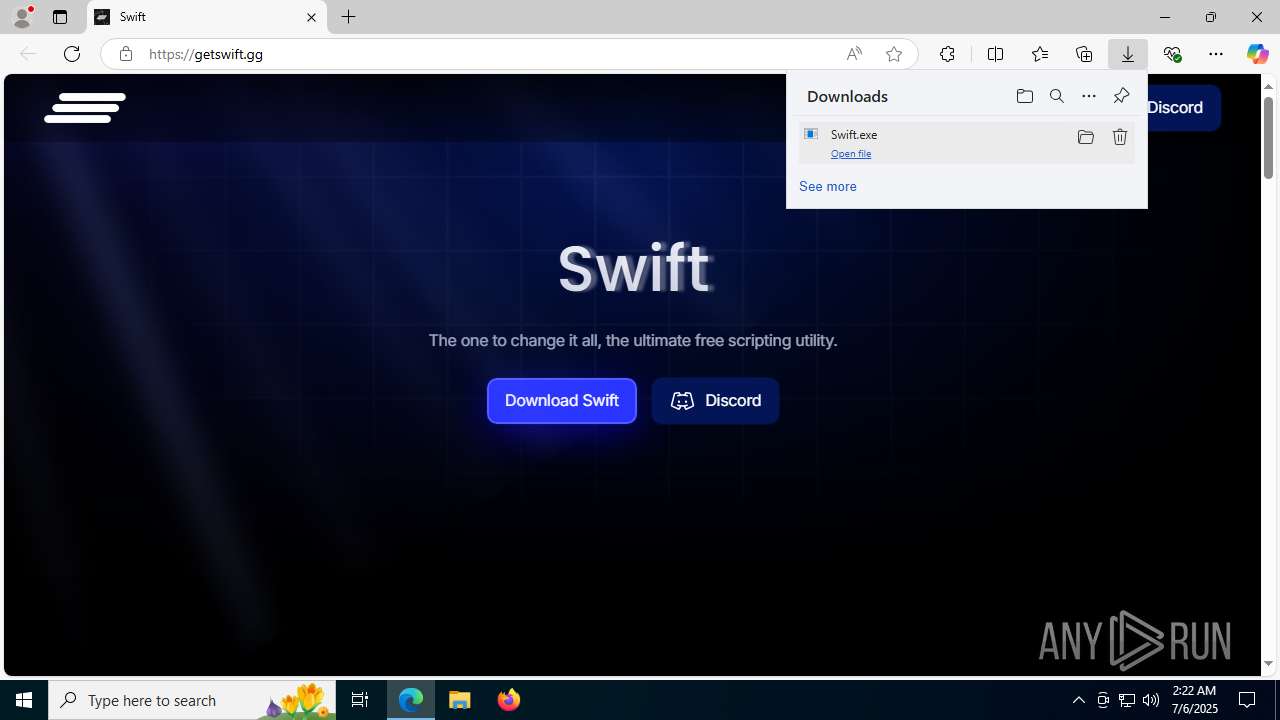Open the taskbar clock and date

tap(1194, 700)
